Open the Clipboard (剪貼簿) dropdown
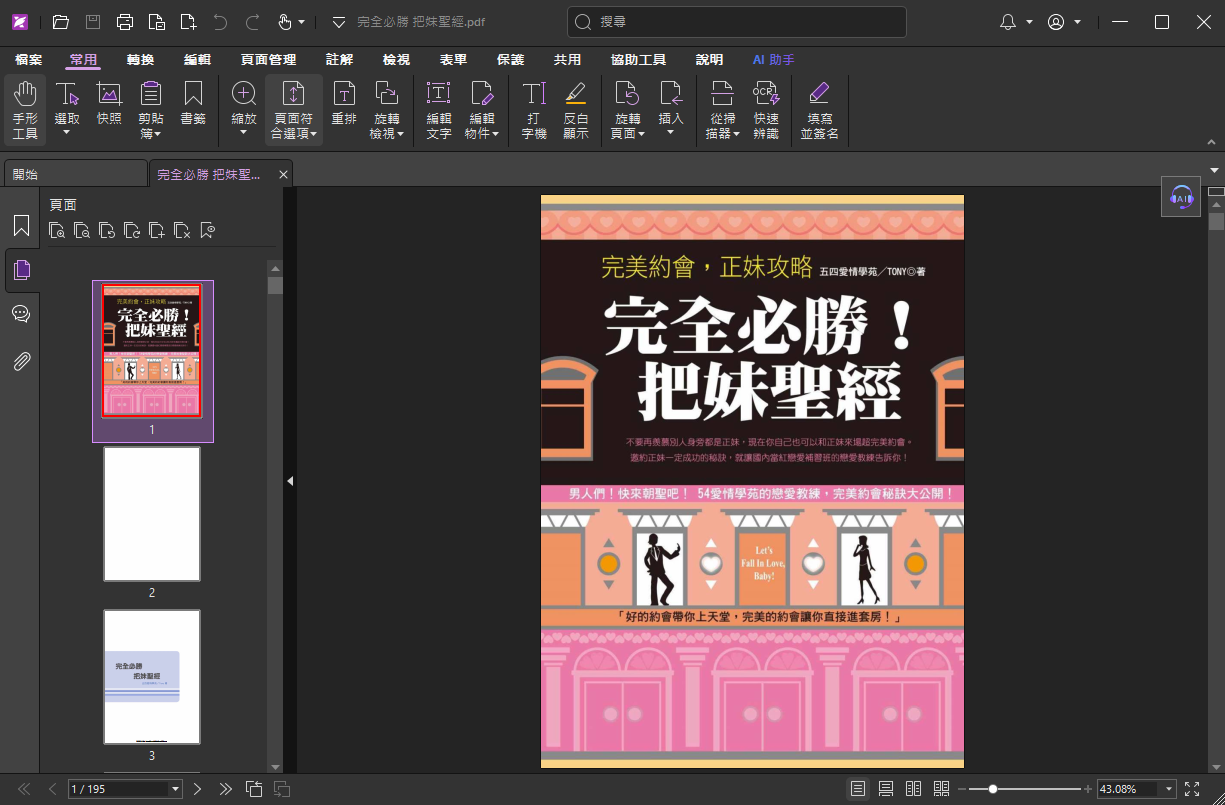 151,133
